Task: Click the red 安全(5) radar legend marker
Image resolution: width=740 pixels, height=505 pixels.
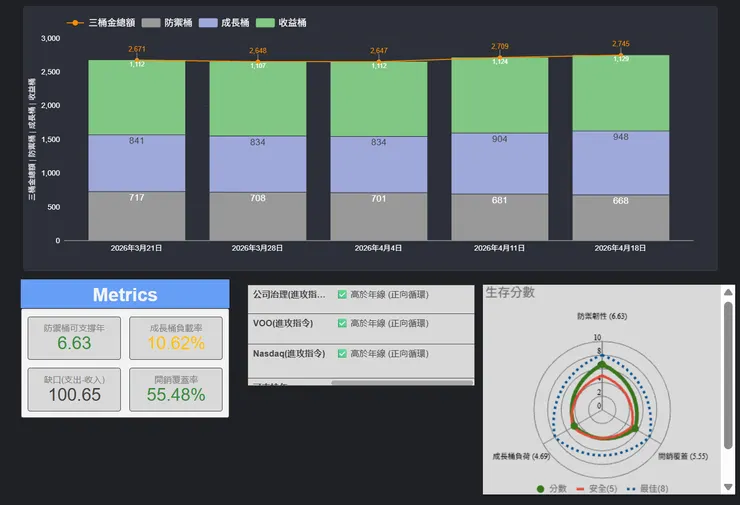Action: (580, 489)
